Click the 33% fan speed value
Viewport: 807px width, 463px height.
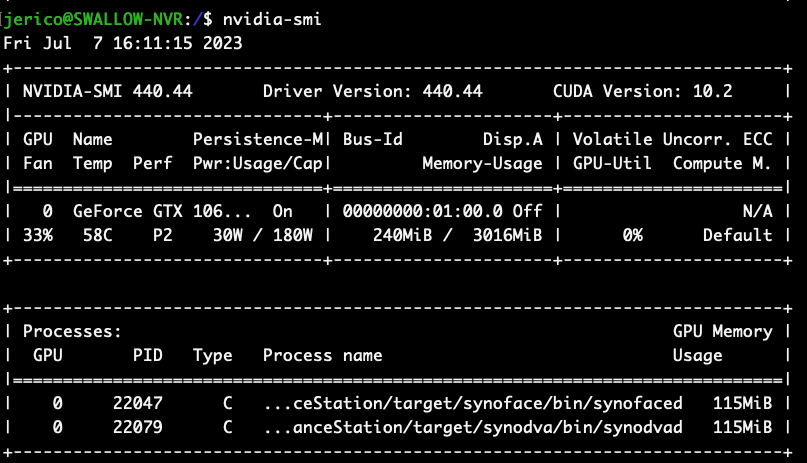point(38,235)
